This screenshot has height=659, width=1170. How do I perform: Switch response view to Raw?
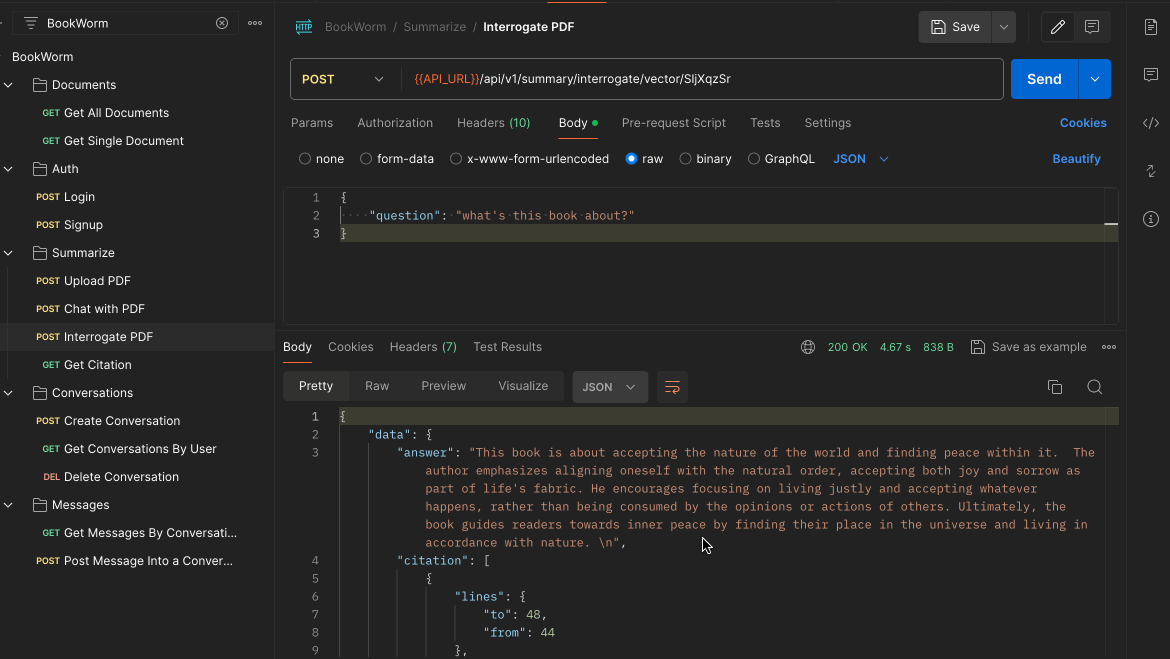pyautogui.click(x=377, y=386)
